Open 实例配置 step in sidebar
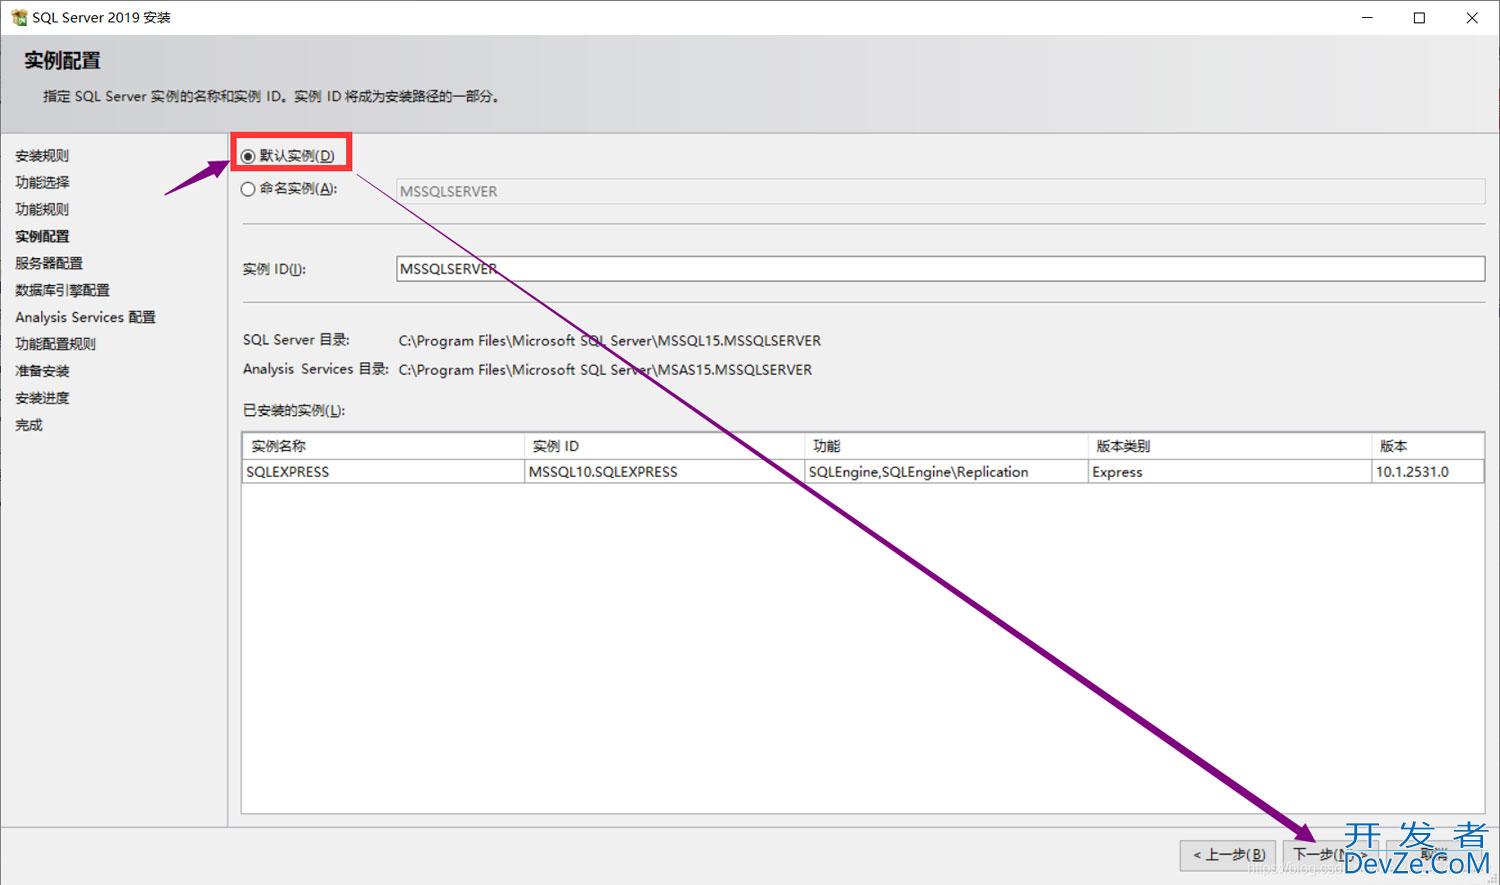This screenshot has width=1500, height=885. (42, 237)
